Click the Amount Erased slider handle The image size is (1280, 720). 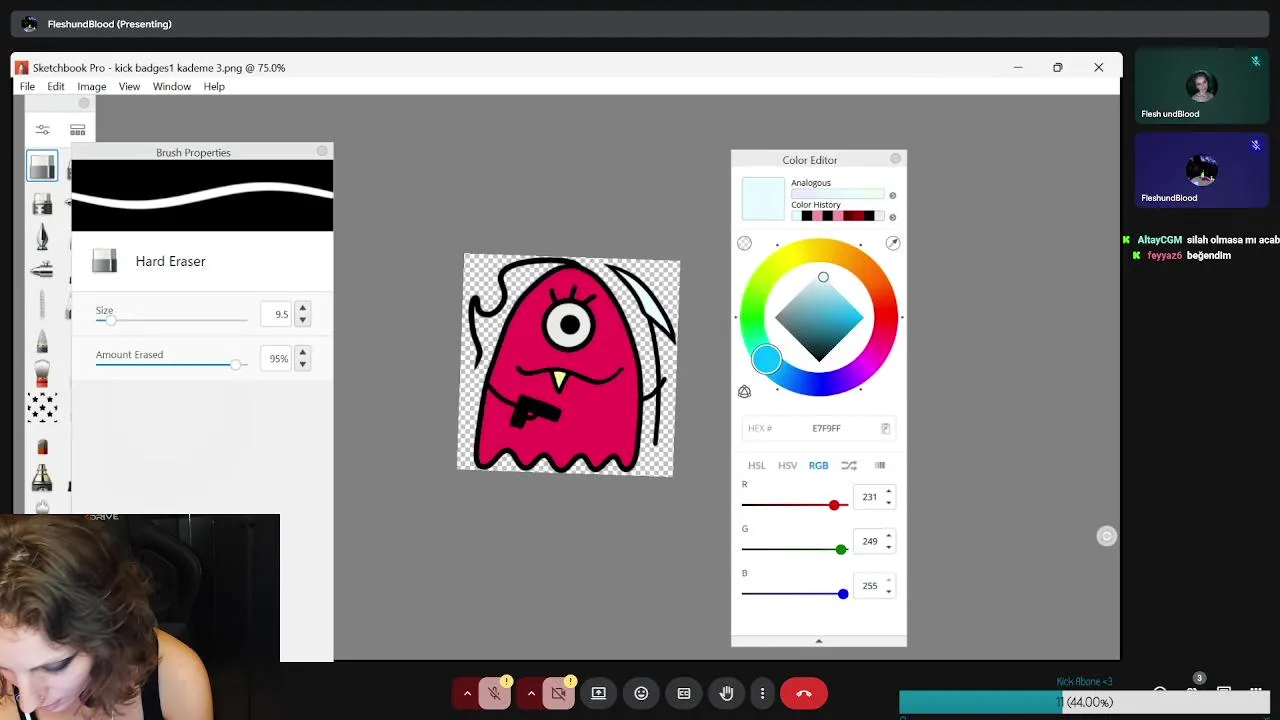coord(235,365)
